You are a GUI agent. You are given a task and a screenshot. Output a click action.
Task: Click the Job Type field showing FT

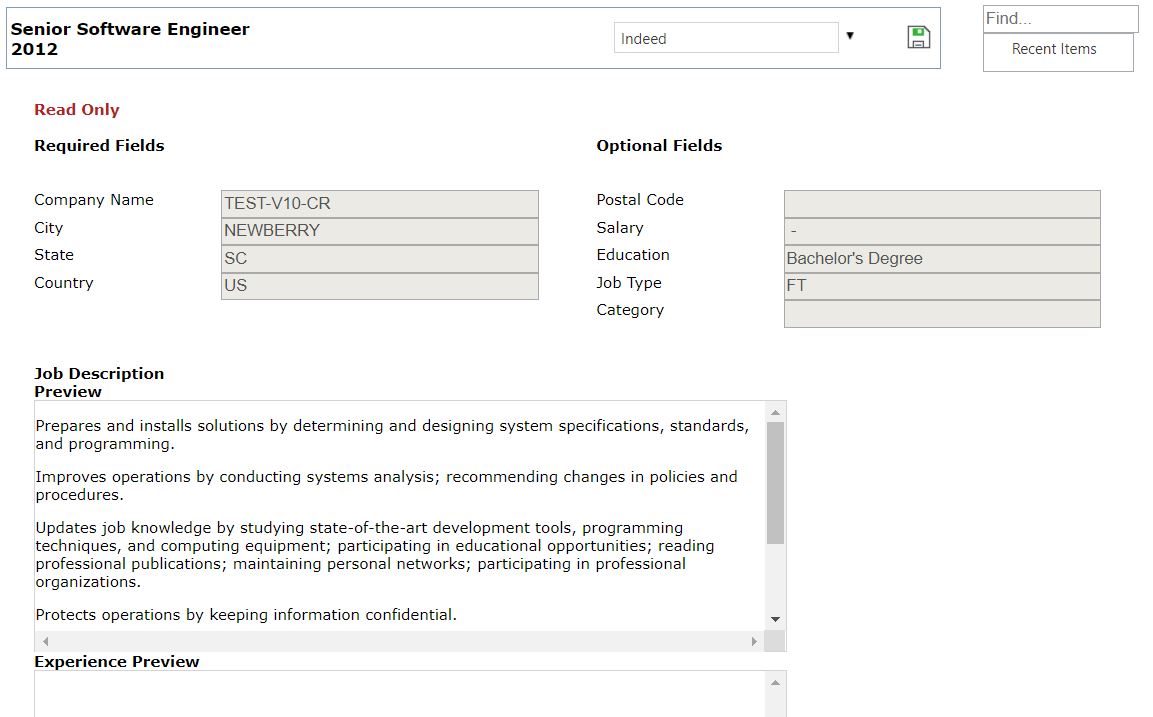(941, 286)
